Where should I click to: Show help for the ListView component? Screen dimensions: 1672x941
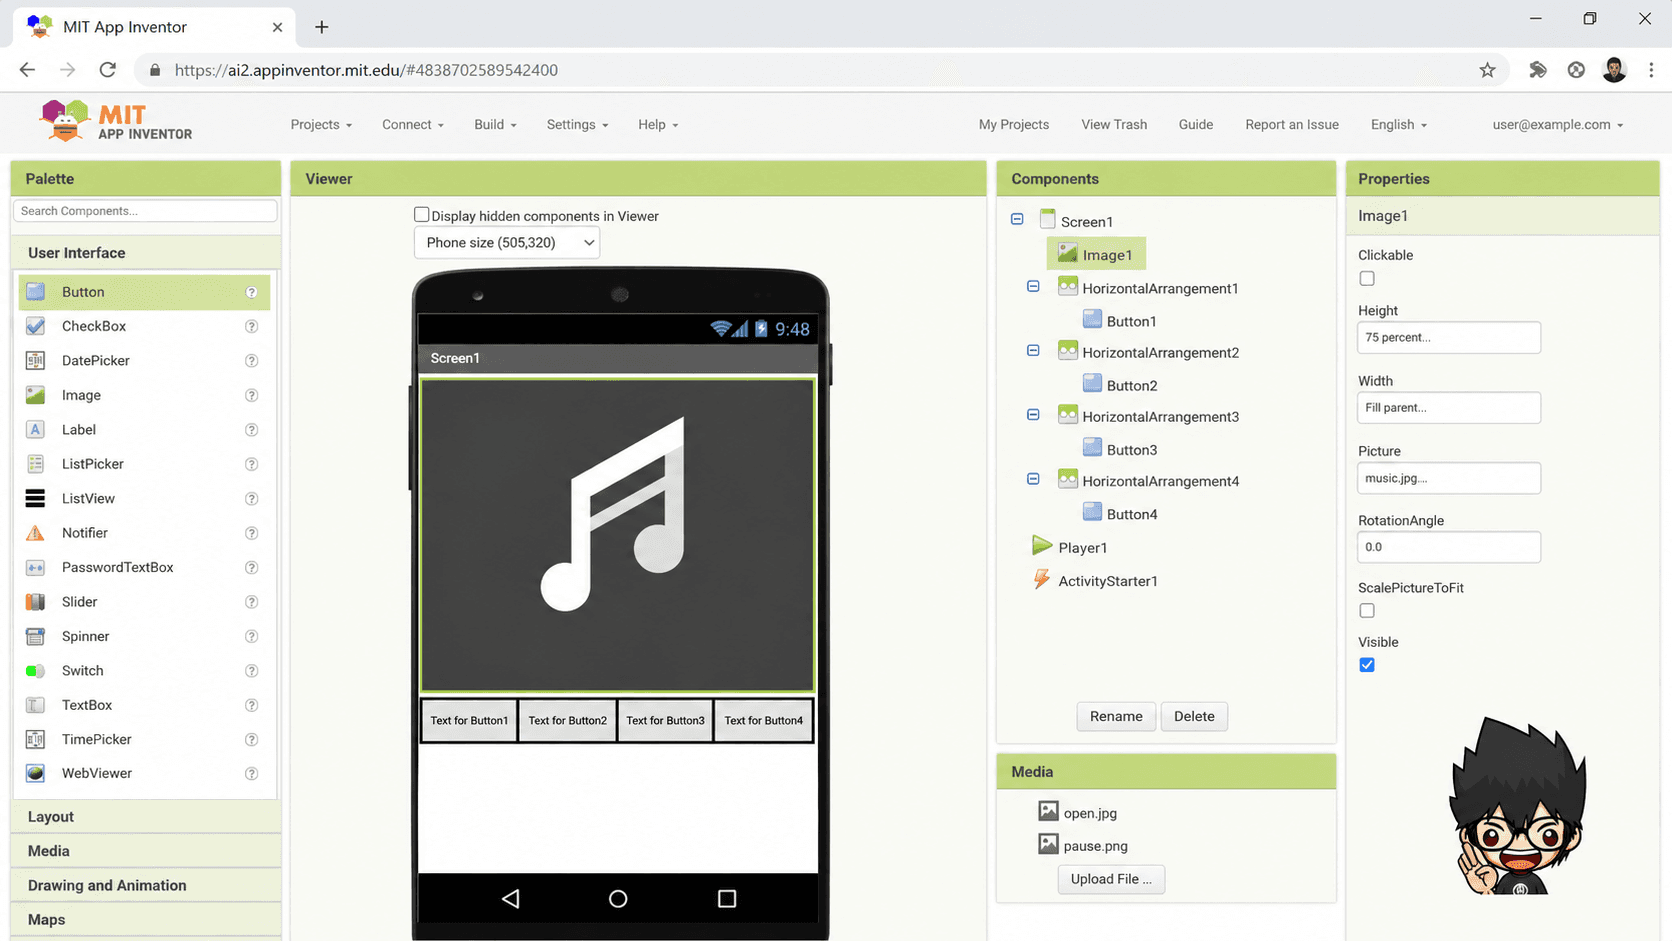tap(252, 499)
